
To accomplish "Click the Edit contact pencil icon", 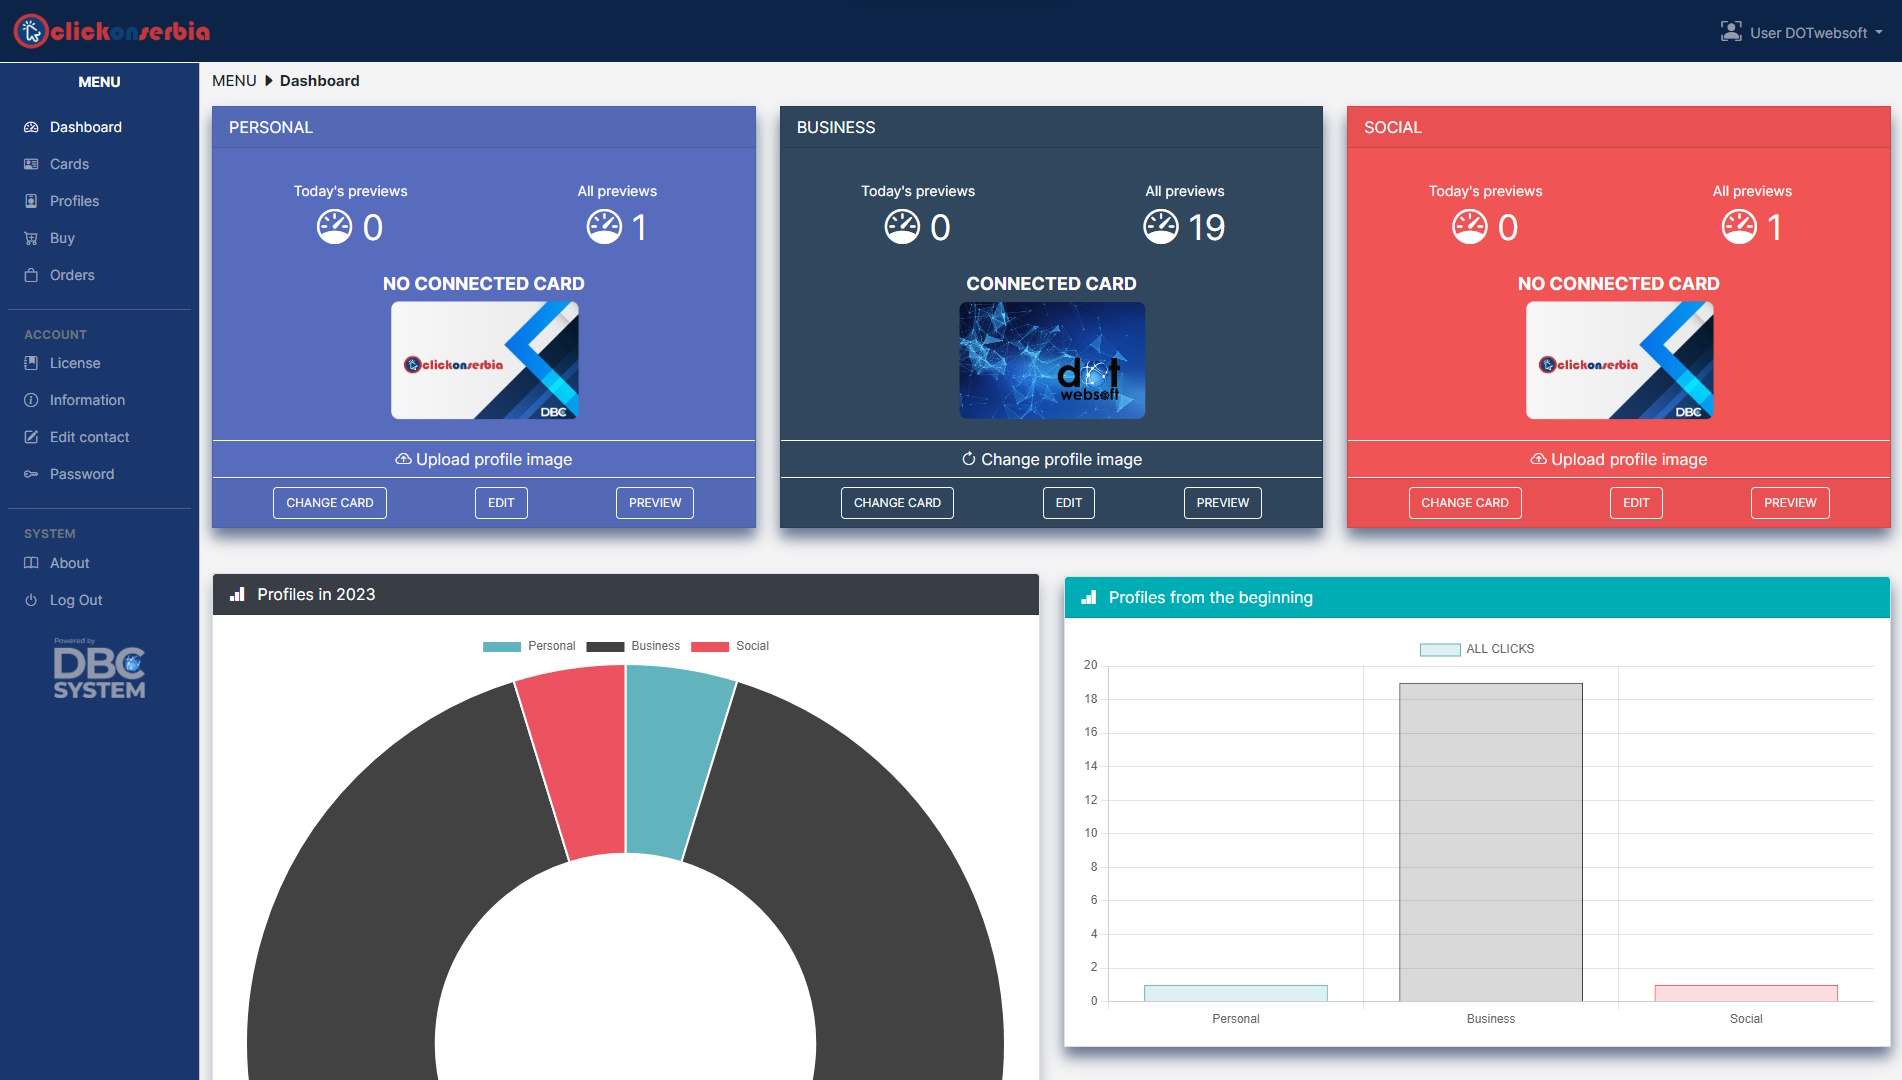I will (31, 437).
